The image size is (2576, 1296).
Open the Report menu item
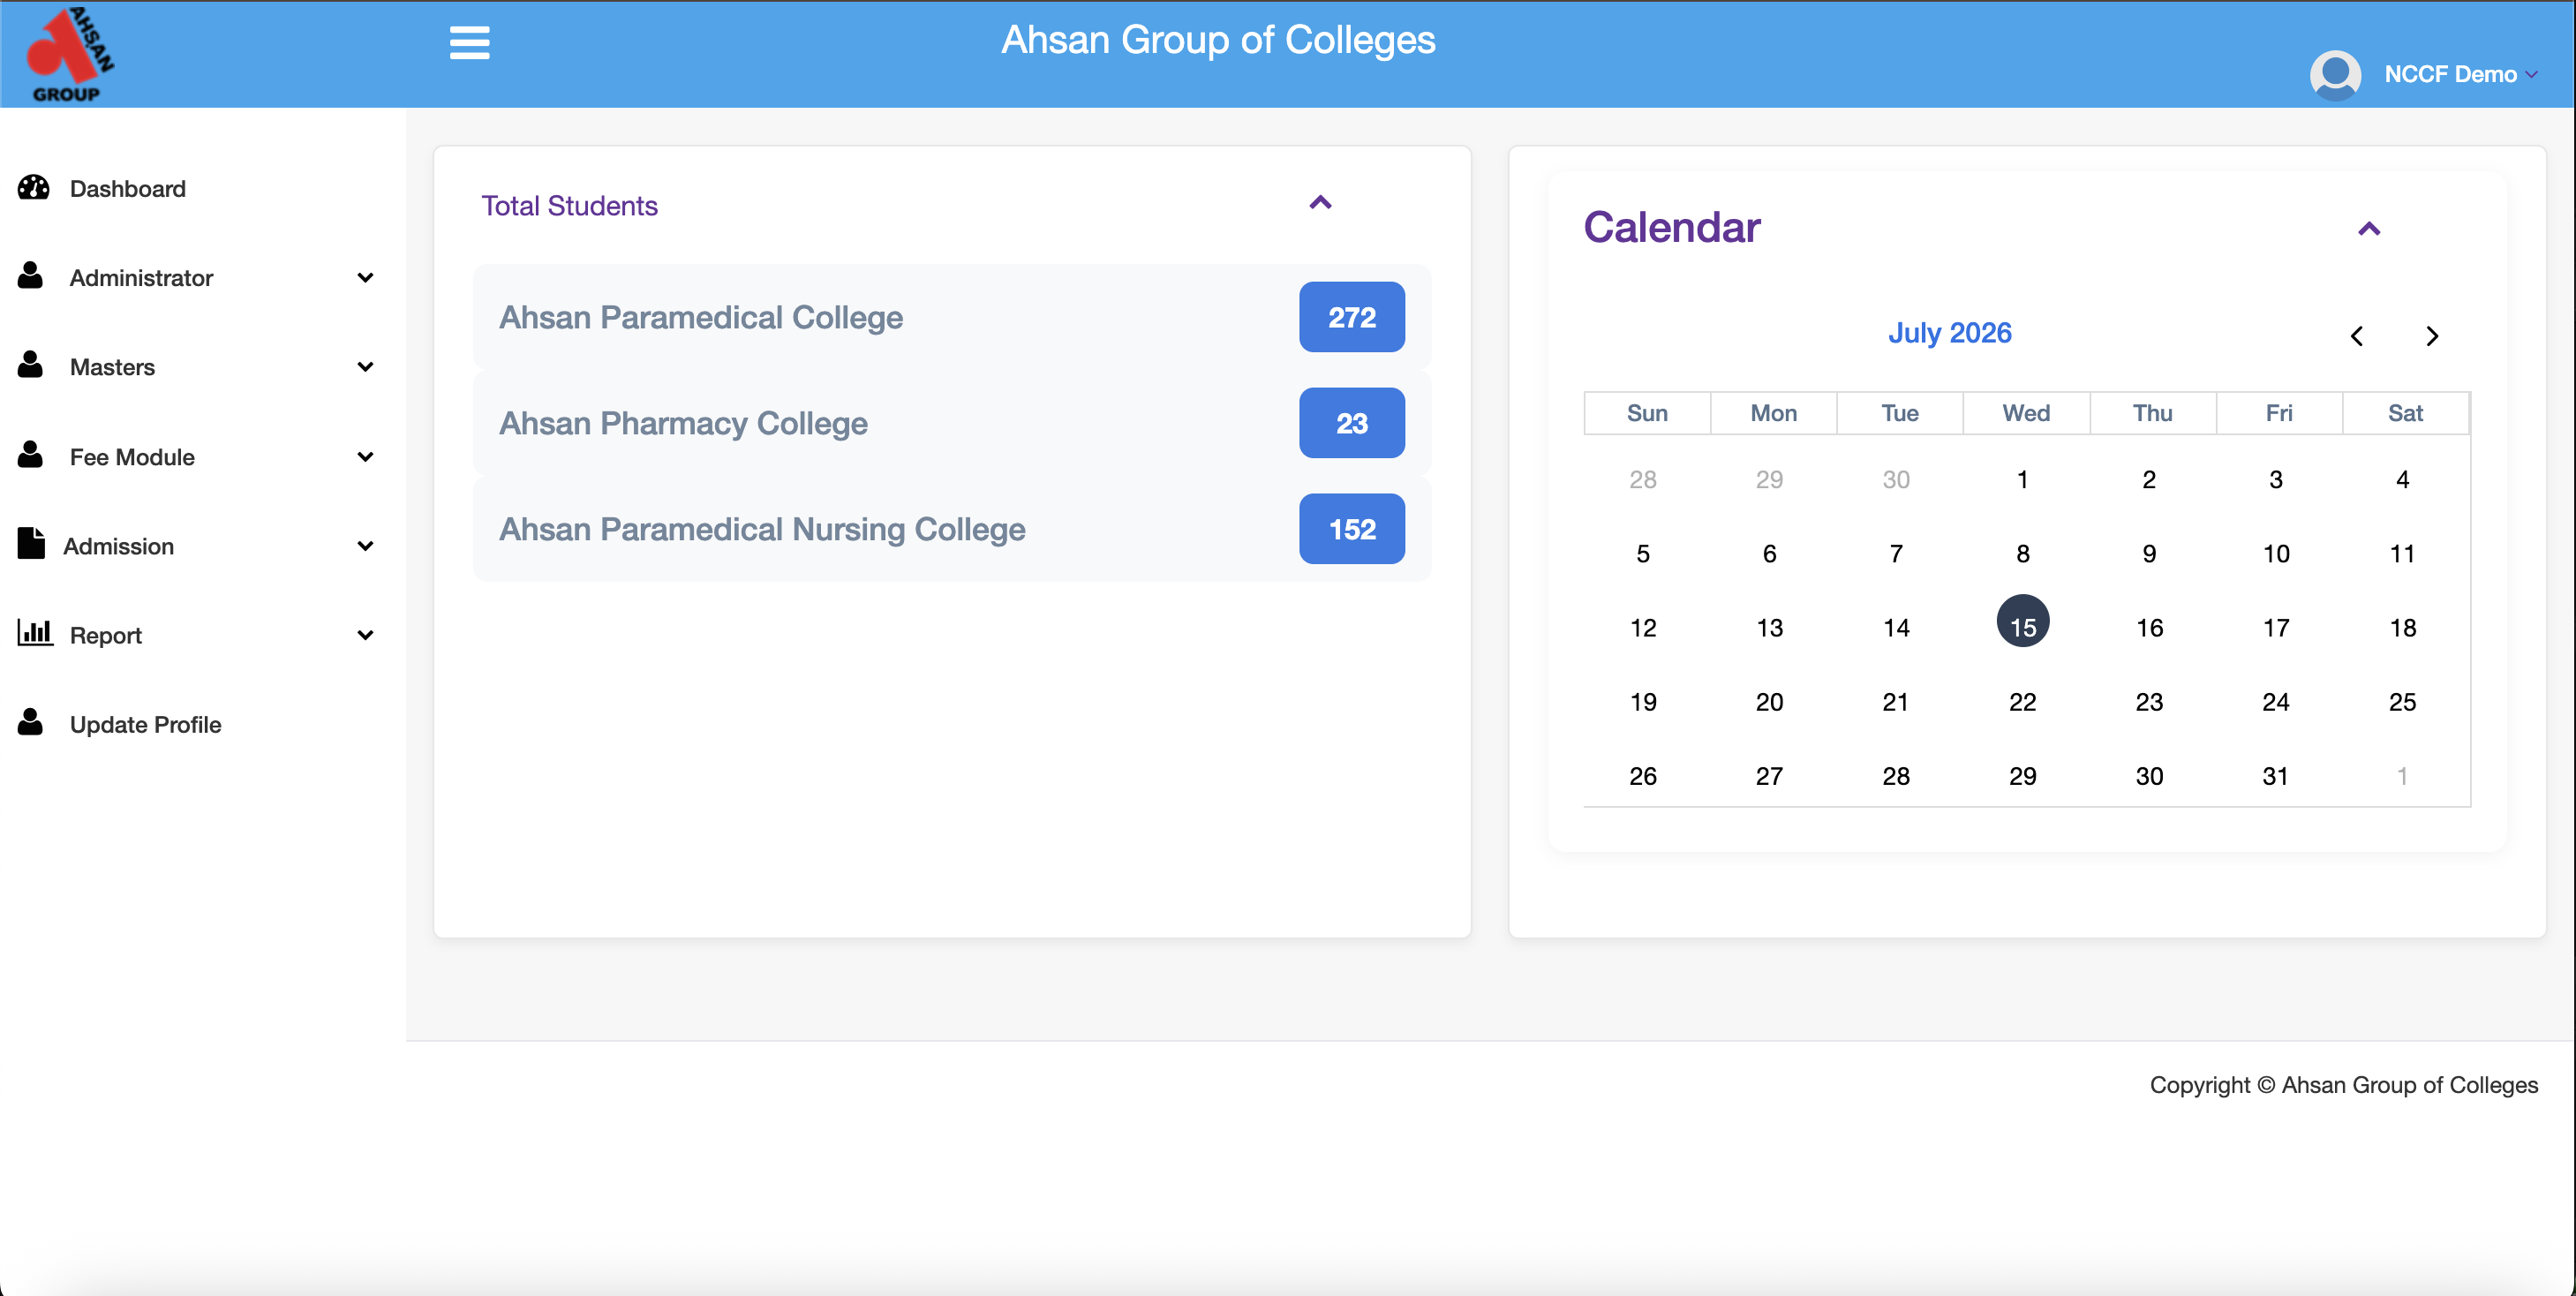pos(106,636)
